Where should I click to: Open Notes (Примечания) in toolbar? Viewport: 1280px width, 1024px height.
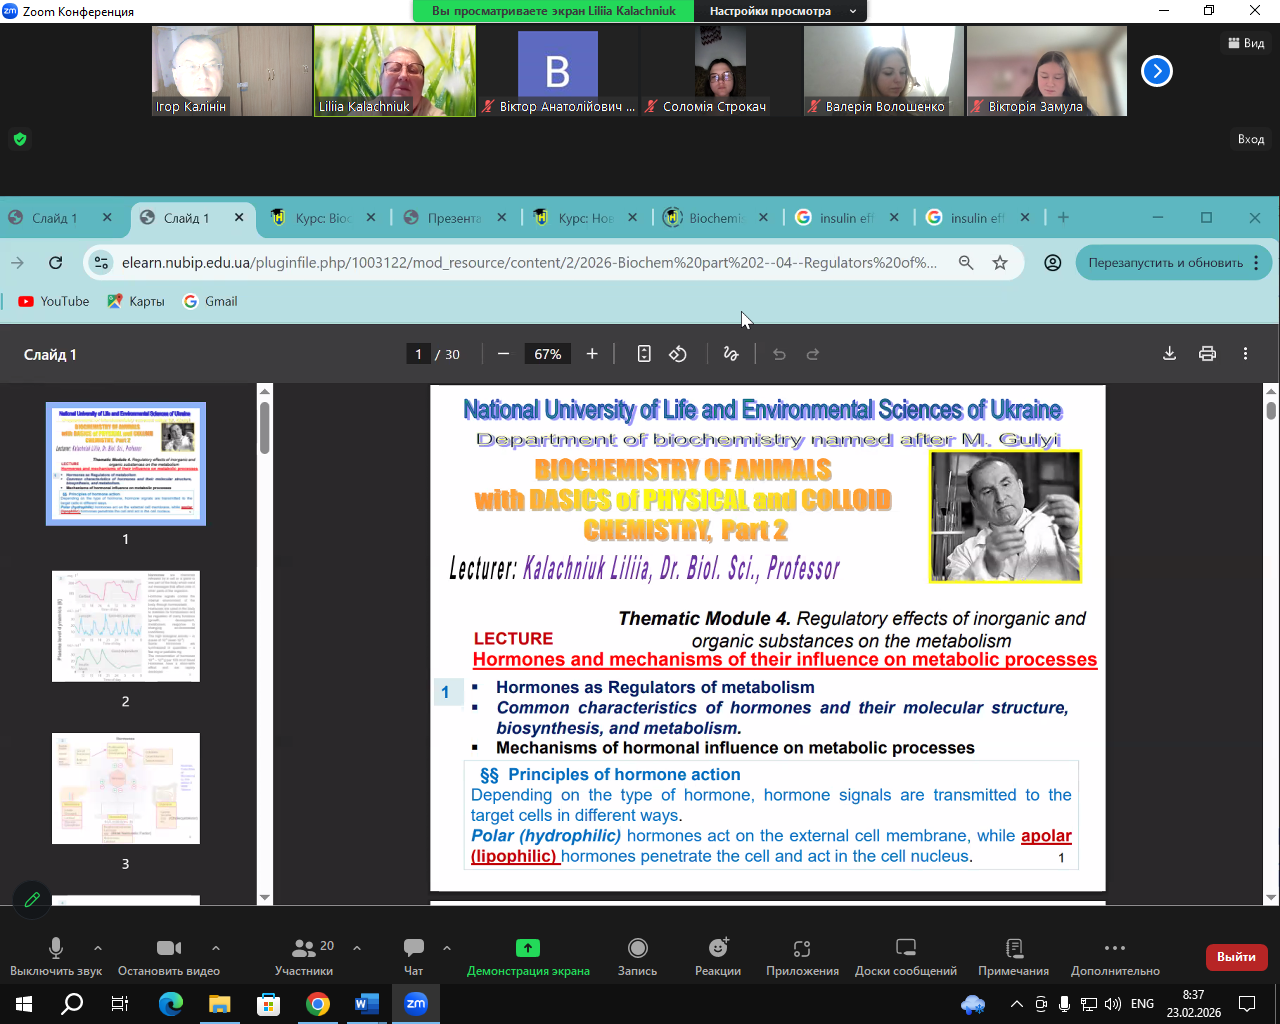click(1013, 948)
